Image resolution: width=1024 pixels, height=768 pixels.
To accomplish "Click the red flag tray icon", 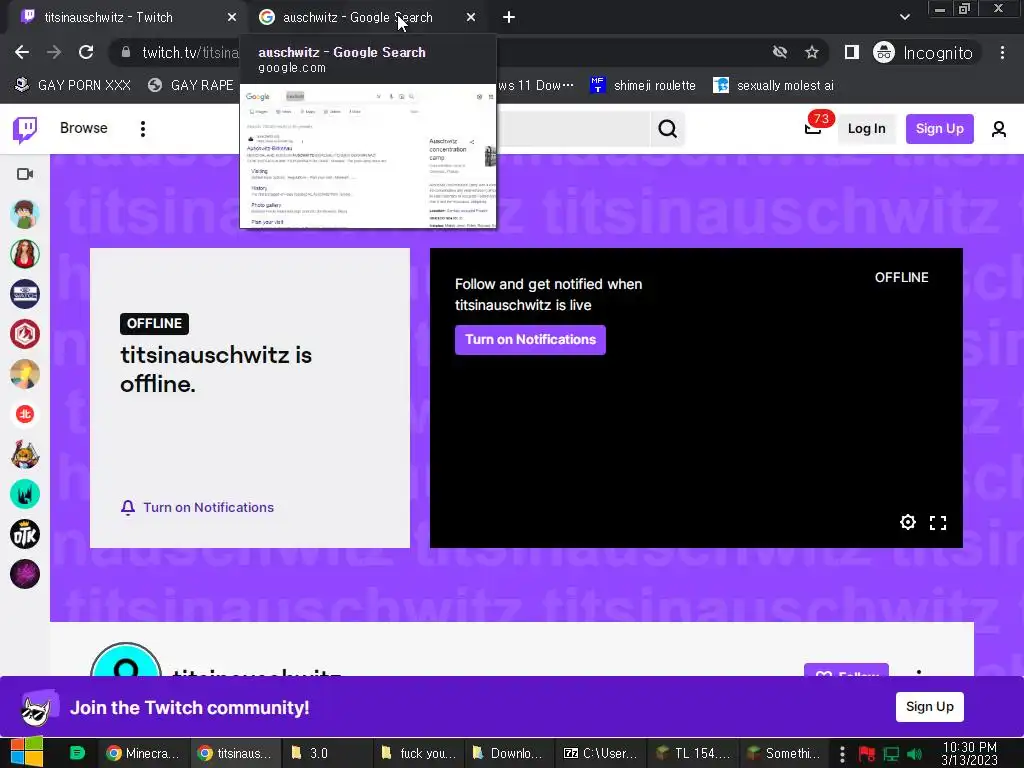I will [x=867, y=754].
